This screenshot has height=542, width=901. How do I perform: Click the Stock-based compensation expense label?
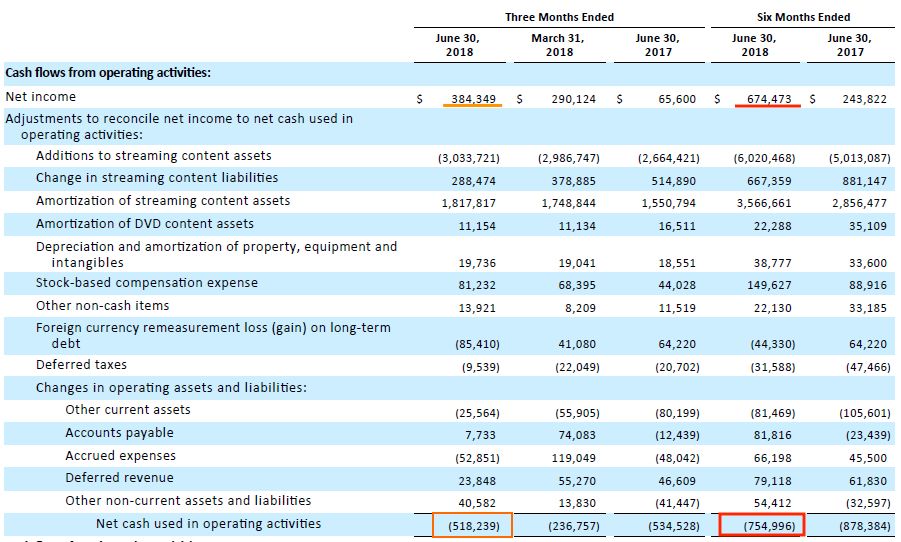[x=147, y=283]
